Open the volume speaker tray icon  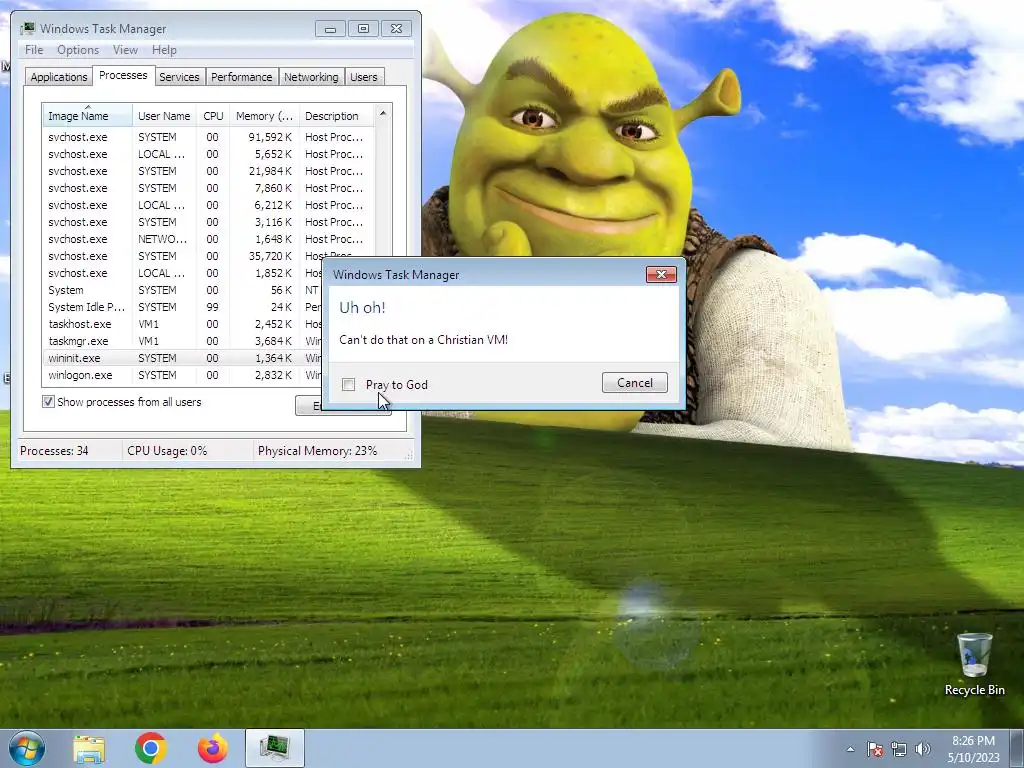pyautogui.click(x=923, y=749)
